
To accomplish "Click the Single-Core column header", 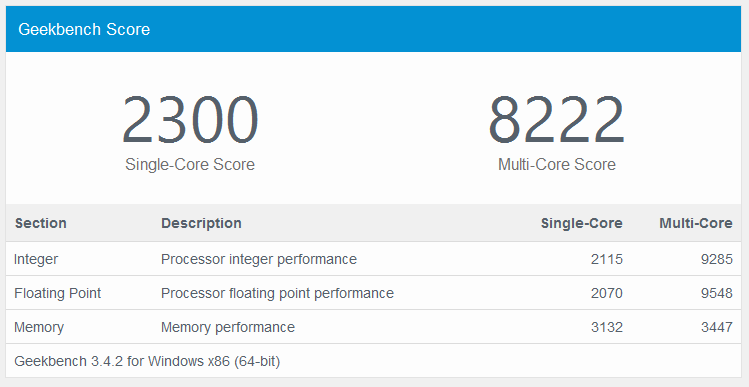I will coord(581,223).
